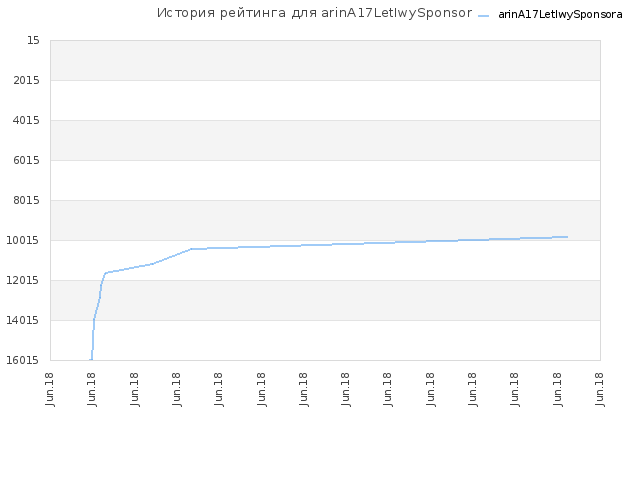The width and height of the screenshot is (640, 480).
Task: Click the chart title text
Action: (314, 13)
